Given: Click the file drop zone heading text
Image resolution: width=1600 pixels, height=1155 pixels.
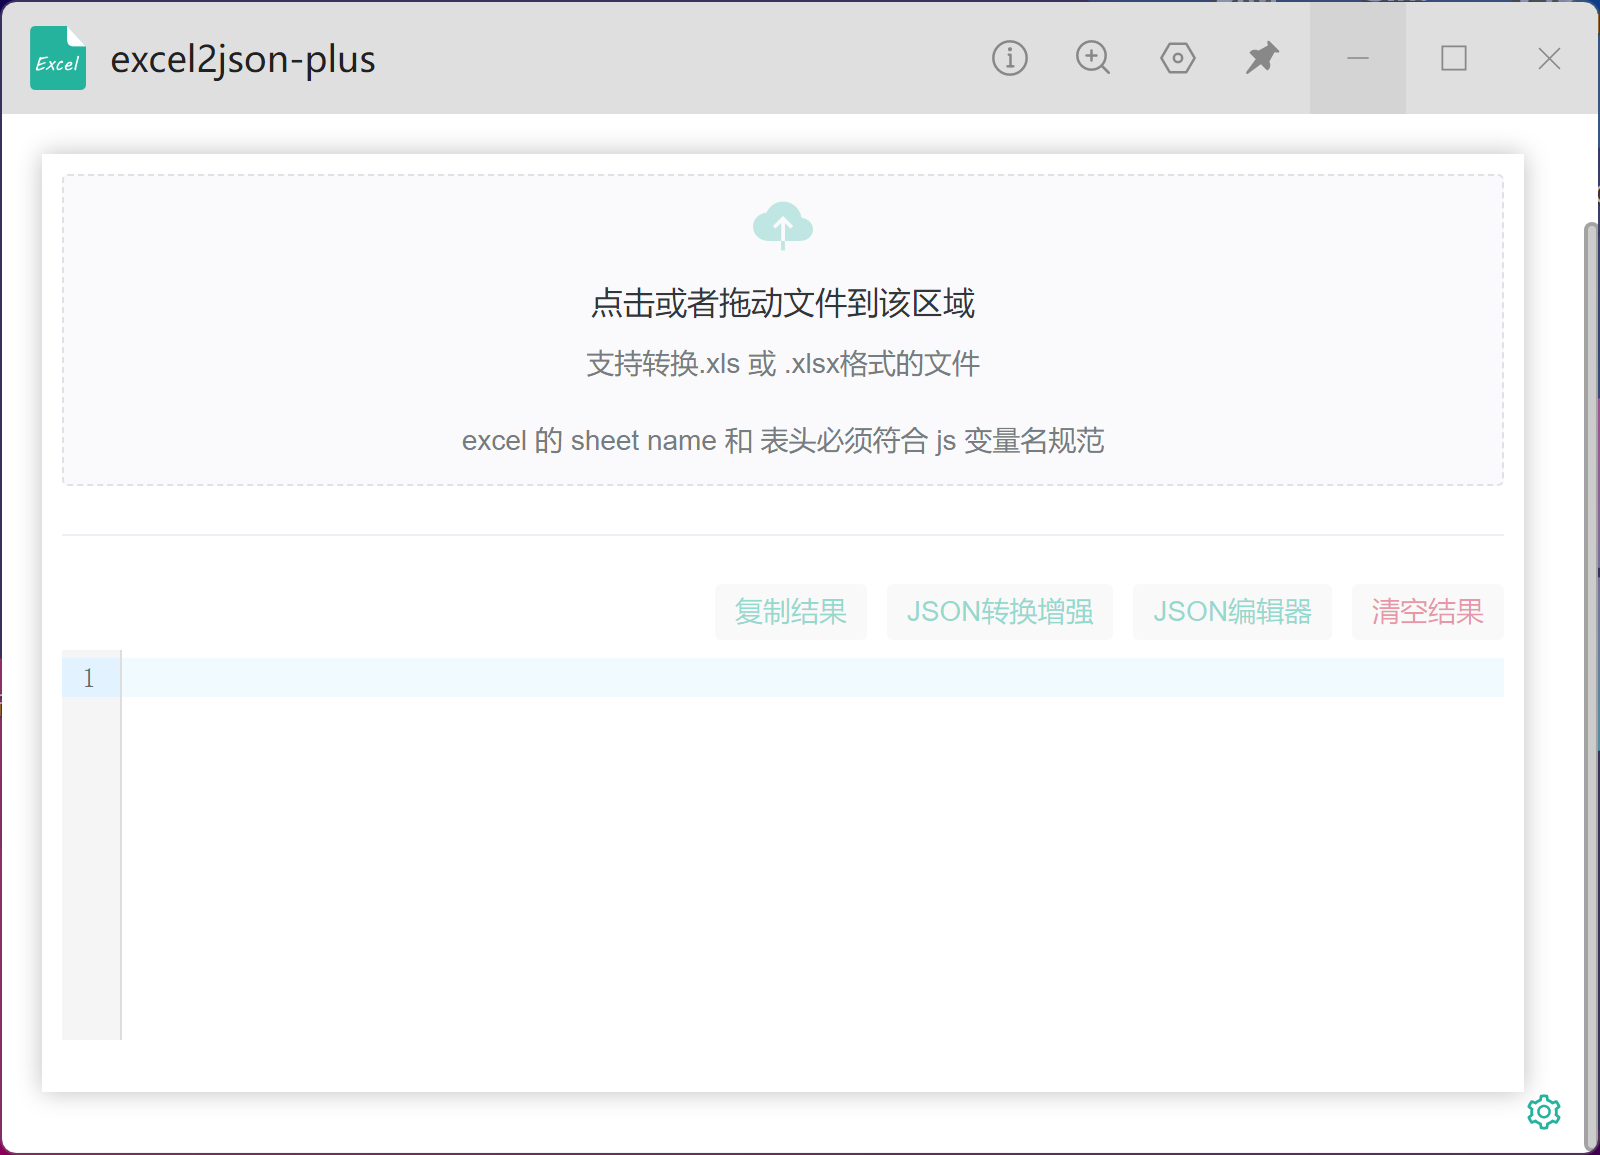Looking at the screenshot, I should click(783, 303).
